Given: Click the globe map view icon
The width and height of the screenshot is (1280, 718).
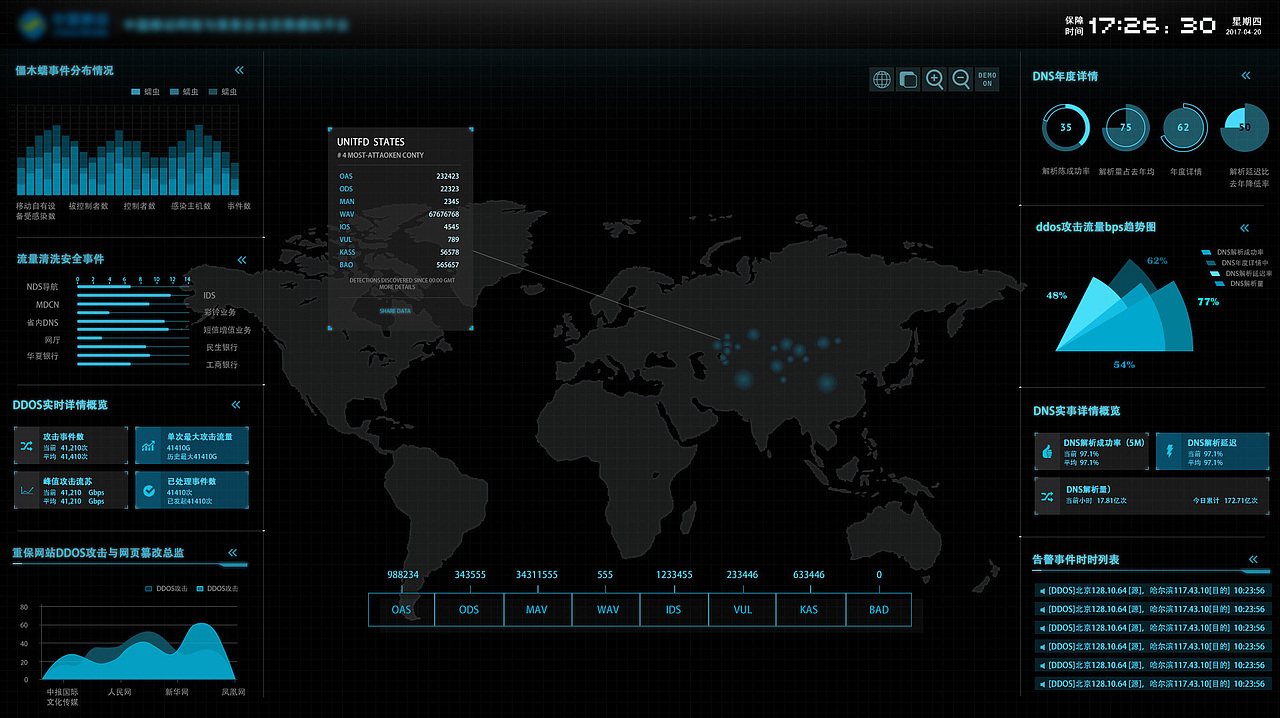Looking at the screenshot, I should [881, 80].
